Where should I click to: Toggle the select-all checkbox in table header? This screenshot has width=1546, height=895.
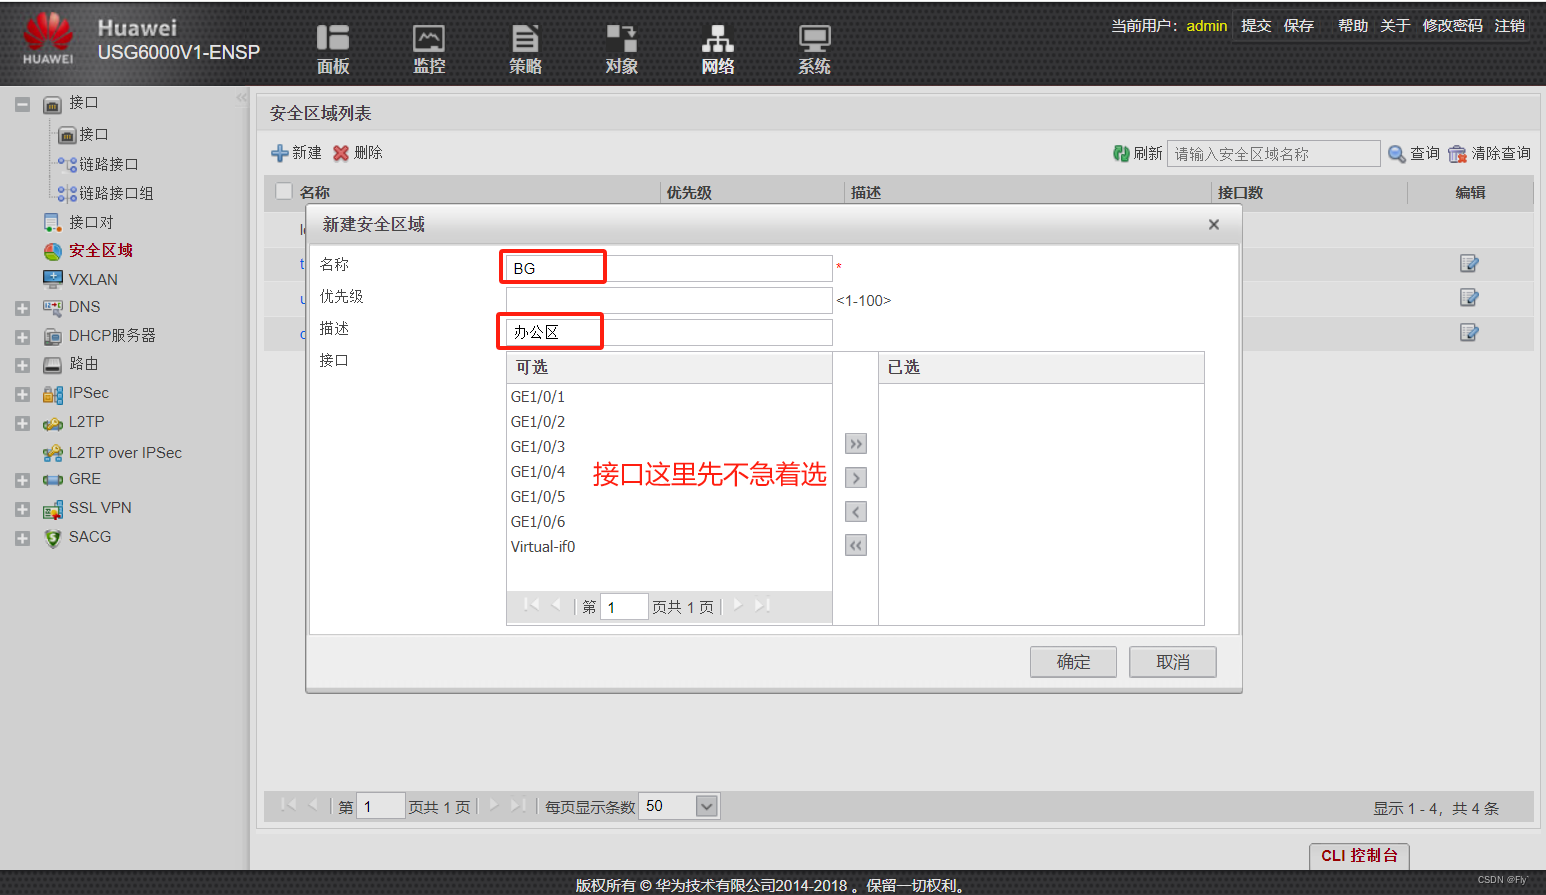[284, 191]
